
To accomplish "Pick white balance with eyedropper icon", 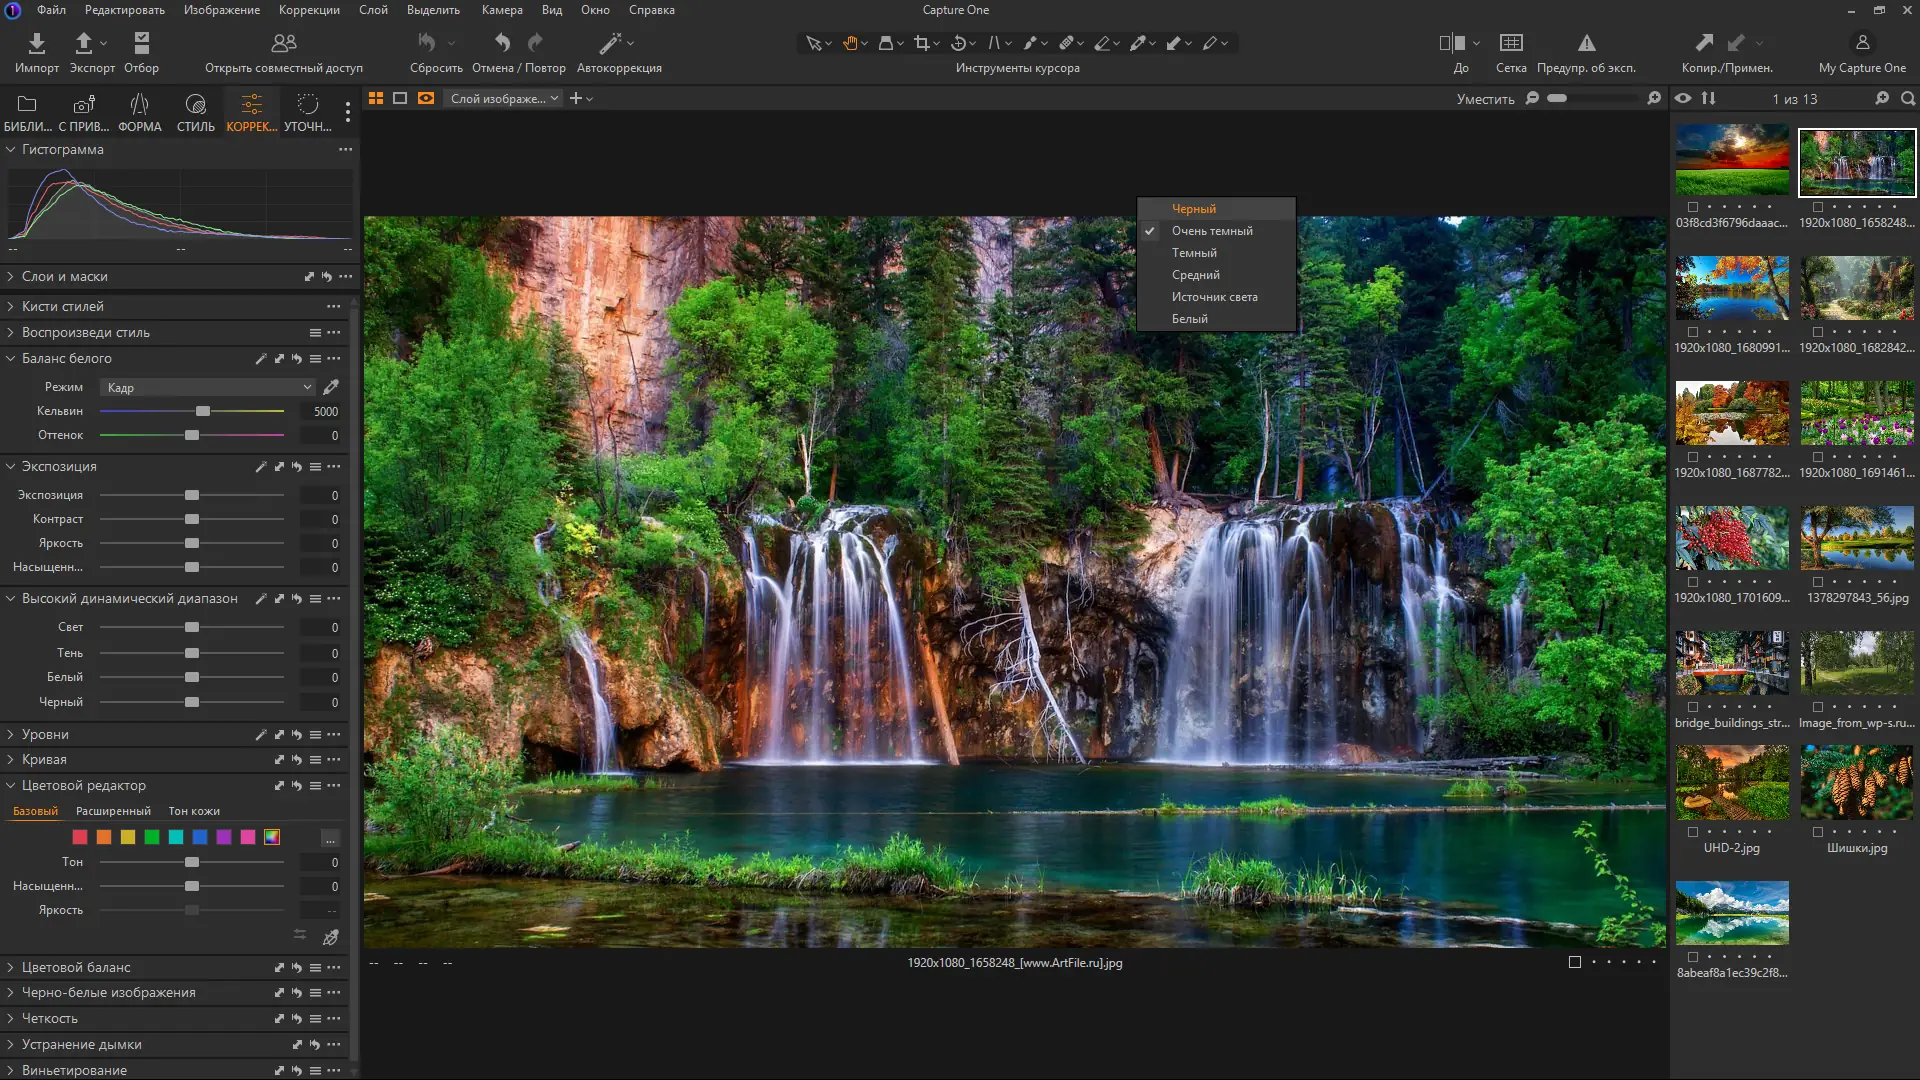I will coord(331,387).
